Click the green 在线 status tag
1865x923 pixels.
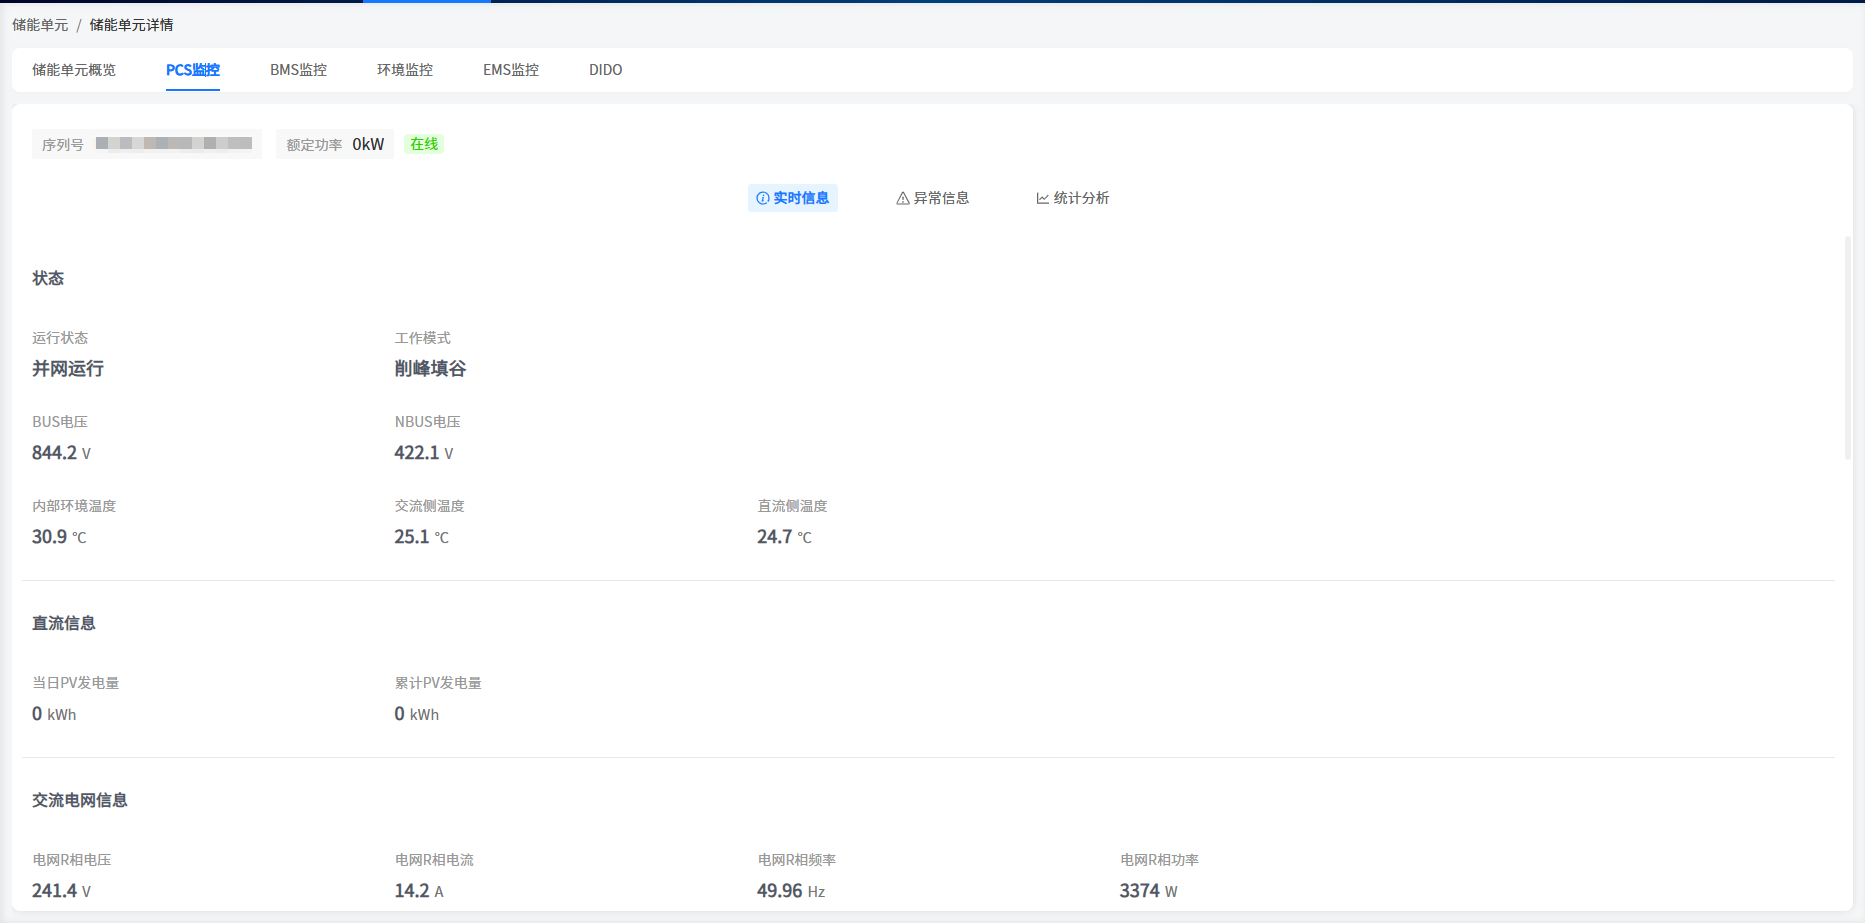(424, 144)
